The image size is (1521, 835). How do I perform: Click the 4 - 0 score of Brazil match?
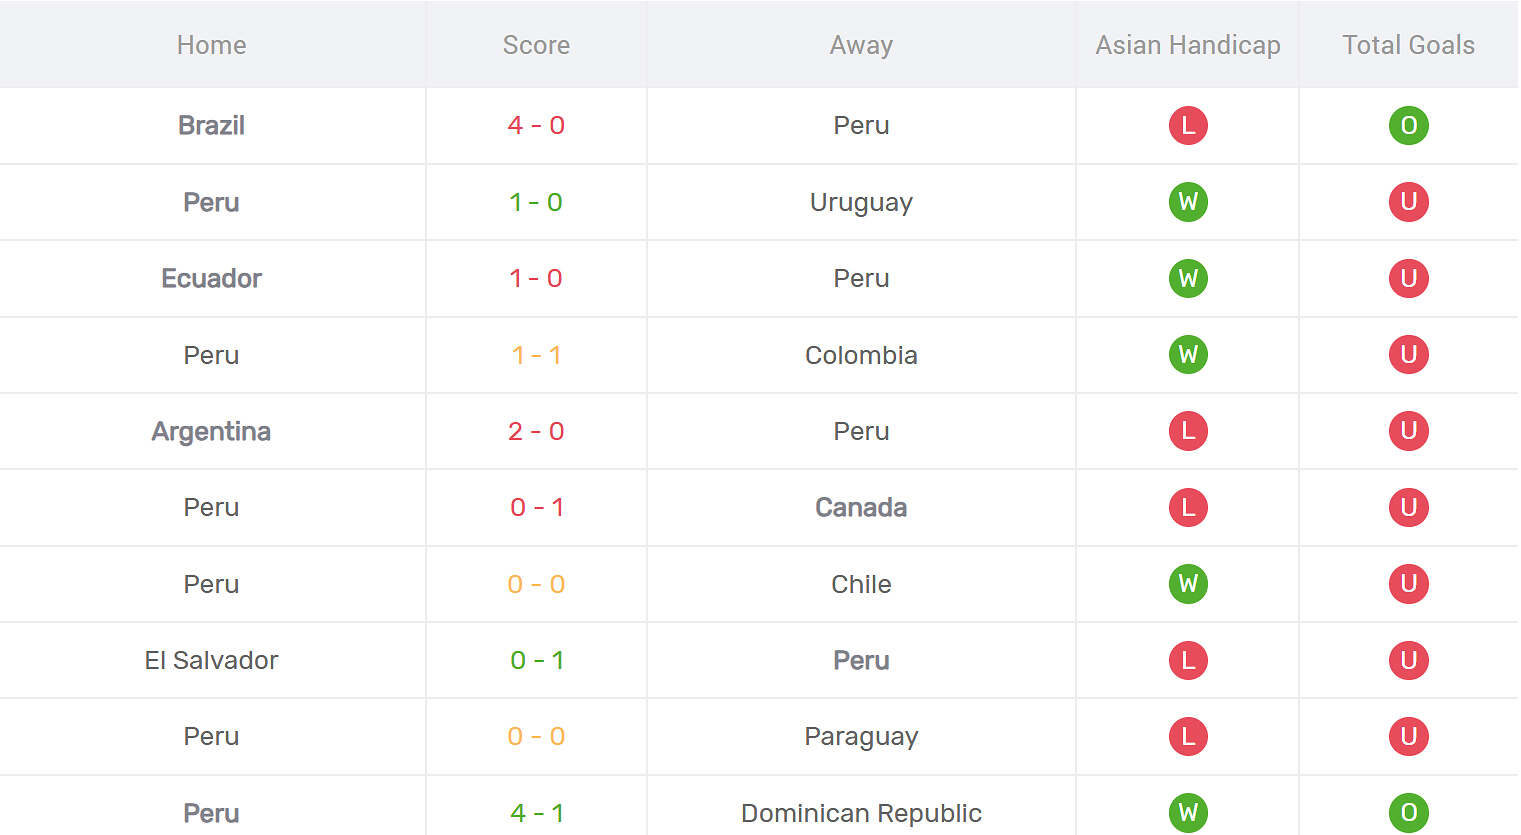pos(536,125)
